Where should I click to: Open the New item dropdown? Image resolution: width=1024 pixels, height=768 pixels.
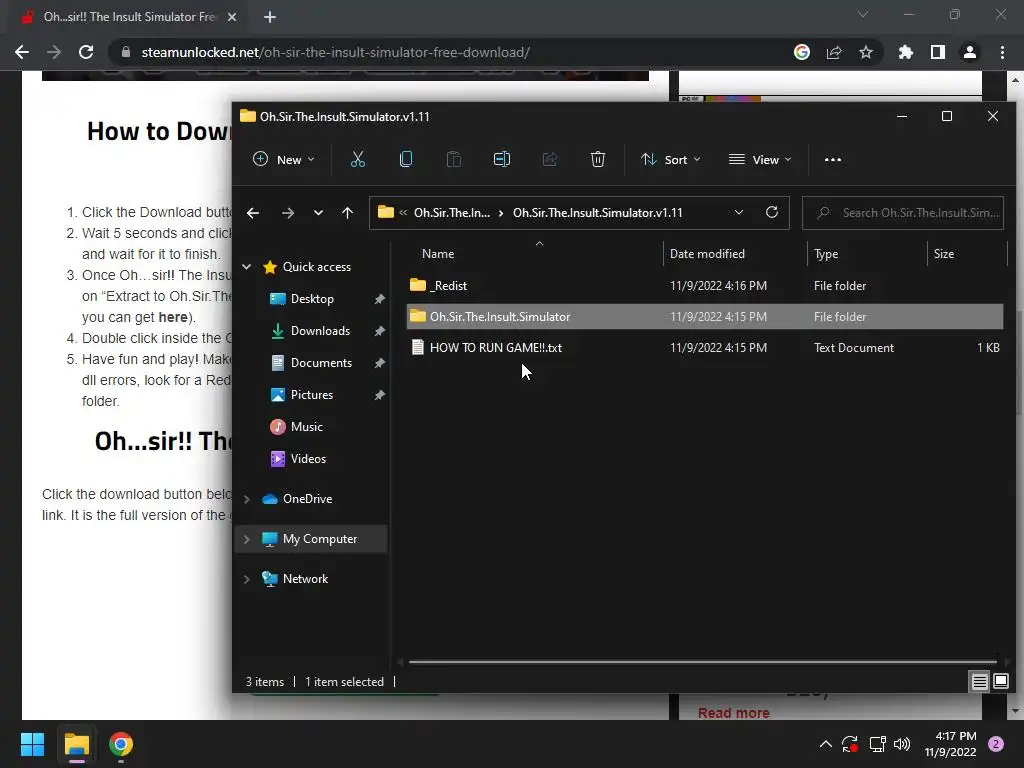(x=283, y=159)
